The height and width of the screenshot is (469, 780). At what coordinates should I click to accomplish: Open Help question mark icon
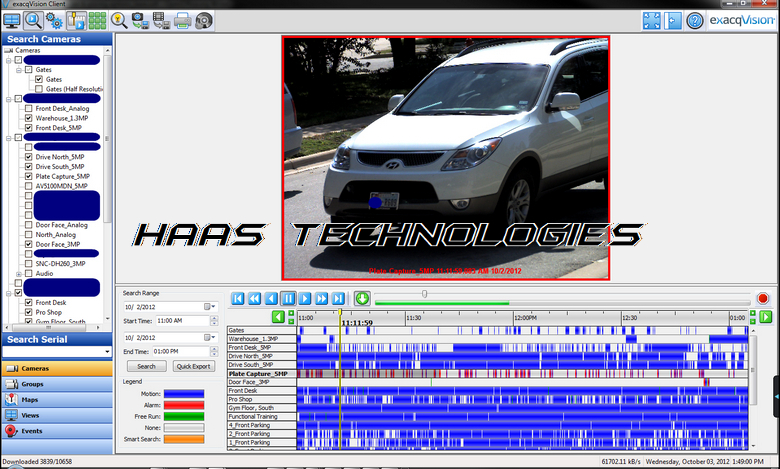click(694, 21)
